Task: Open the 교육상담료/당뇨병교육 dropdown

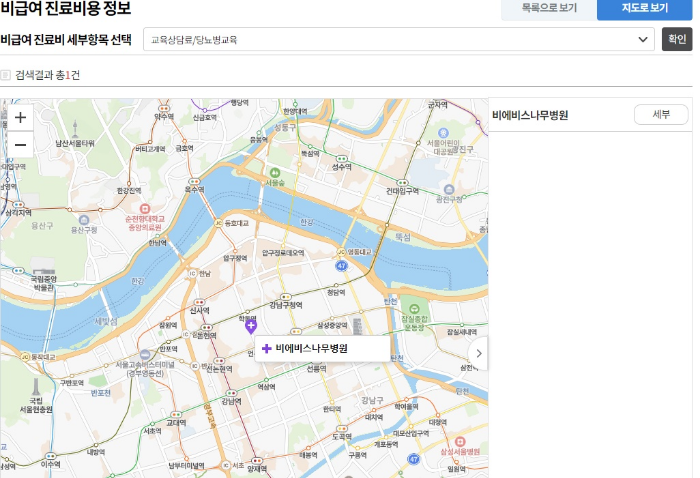Action: tap(399, 39)
